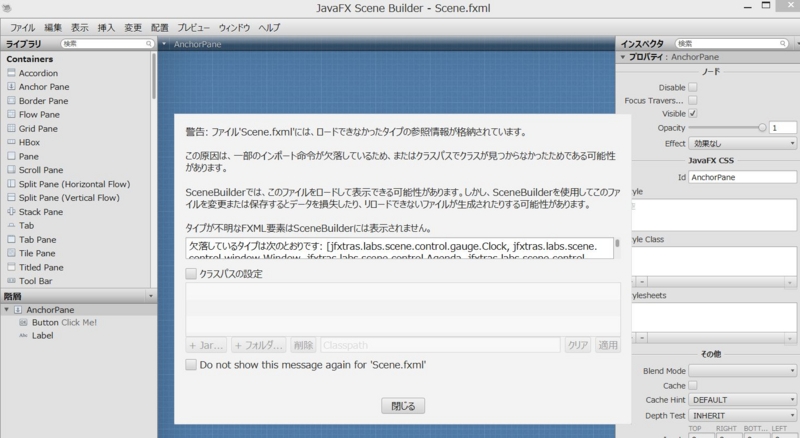Click the Stack Pane library icon
This screenshot has height=438, width=800.
(11, 211)
